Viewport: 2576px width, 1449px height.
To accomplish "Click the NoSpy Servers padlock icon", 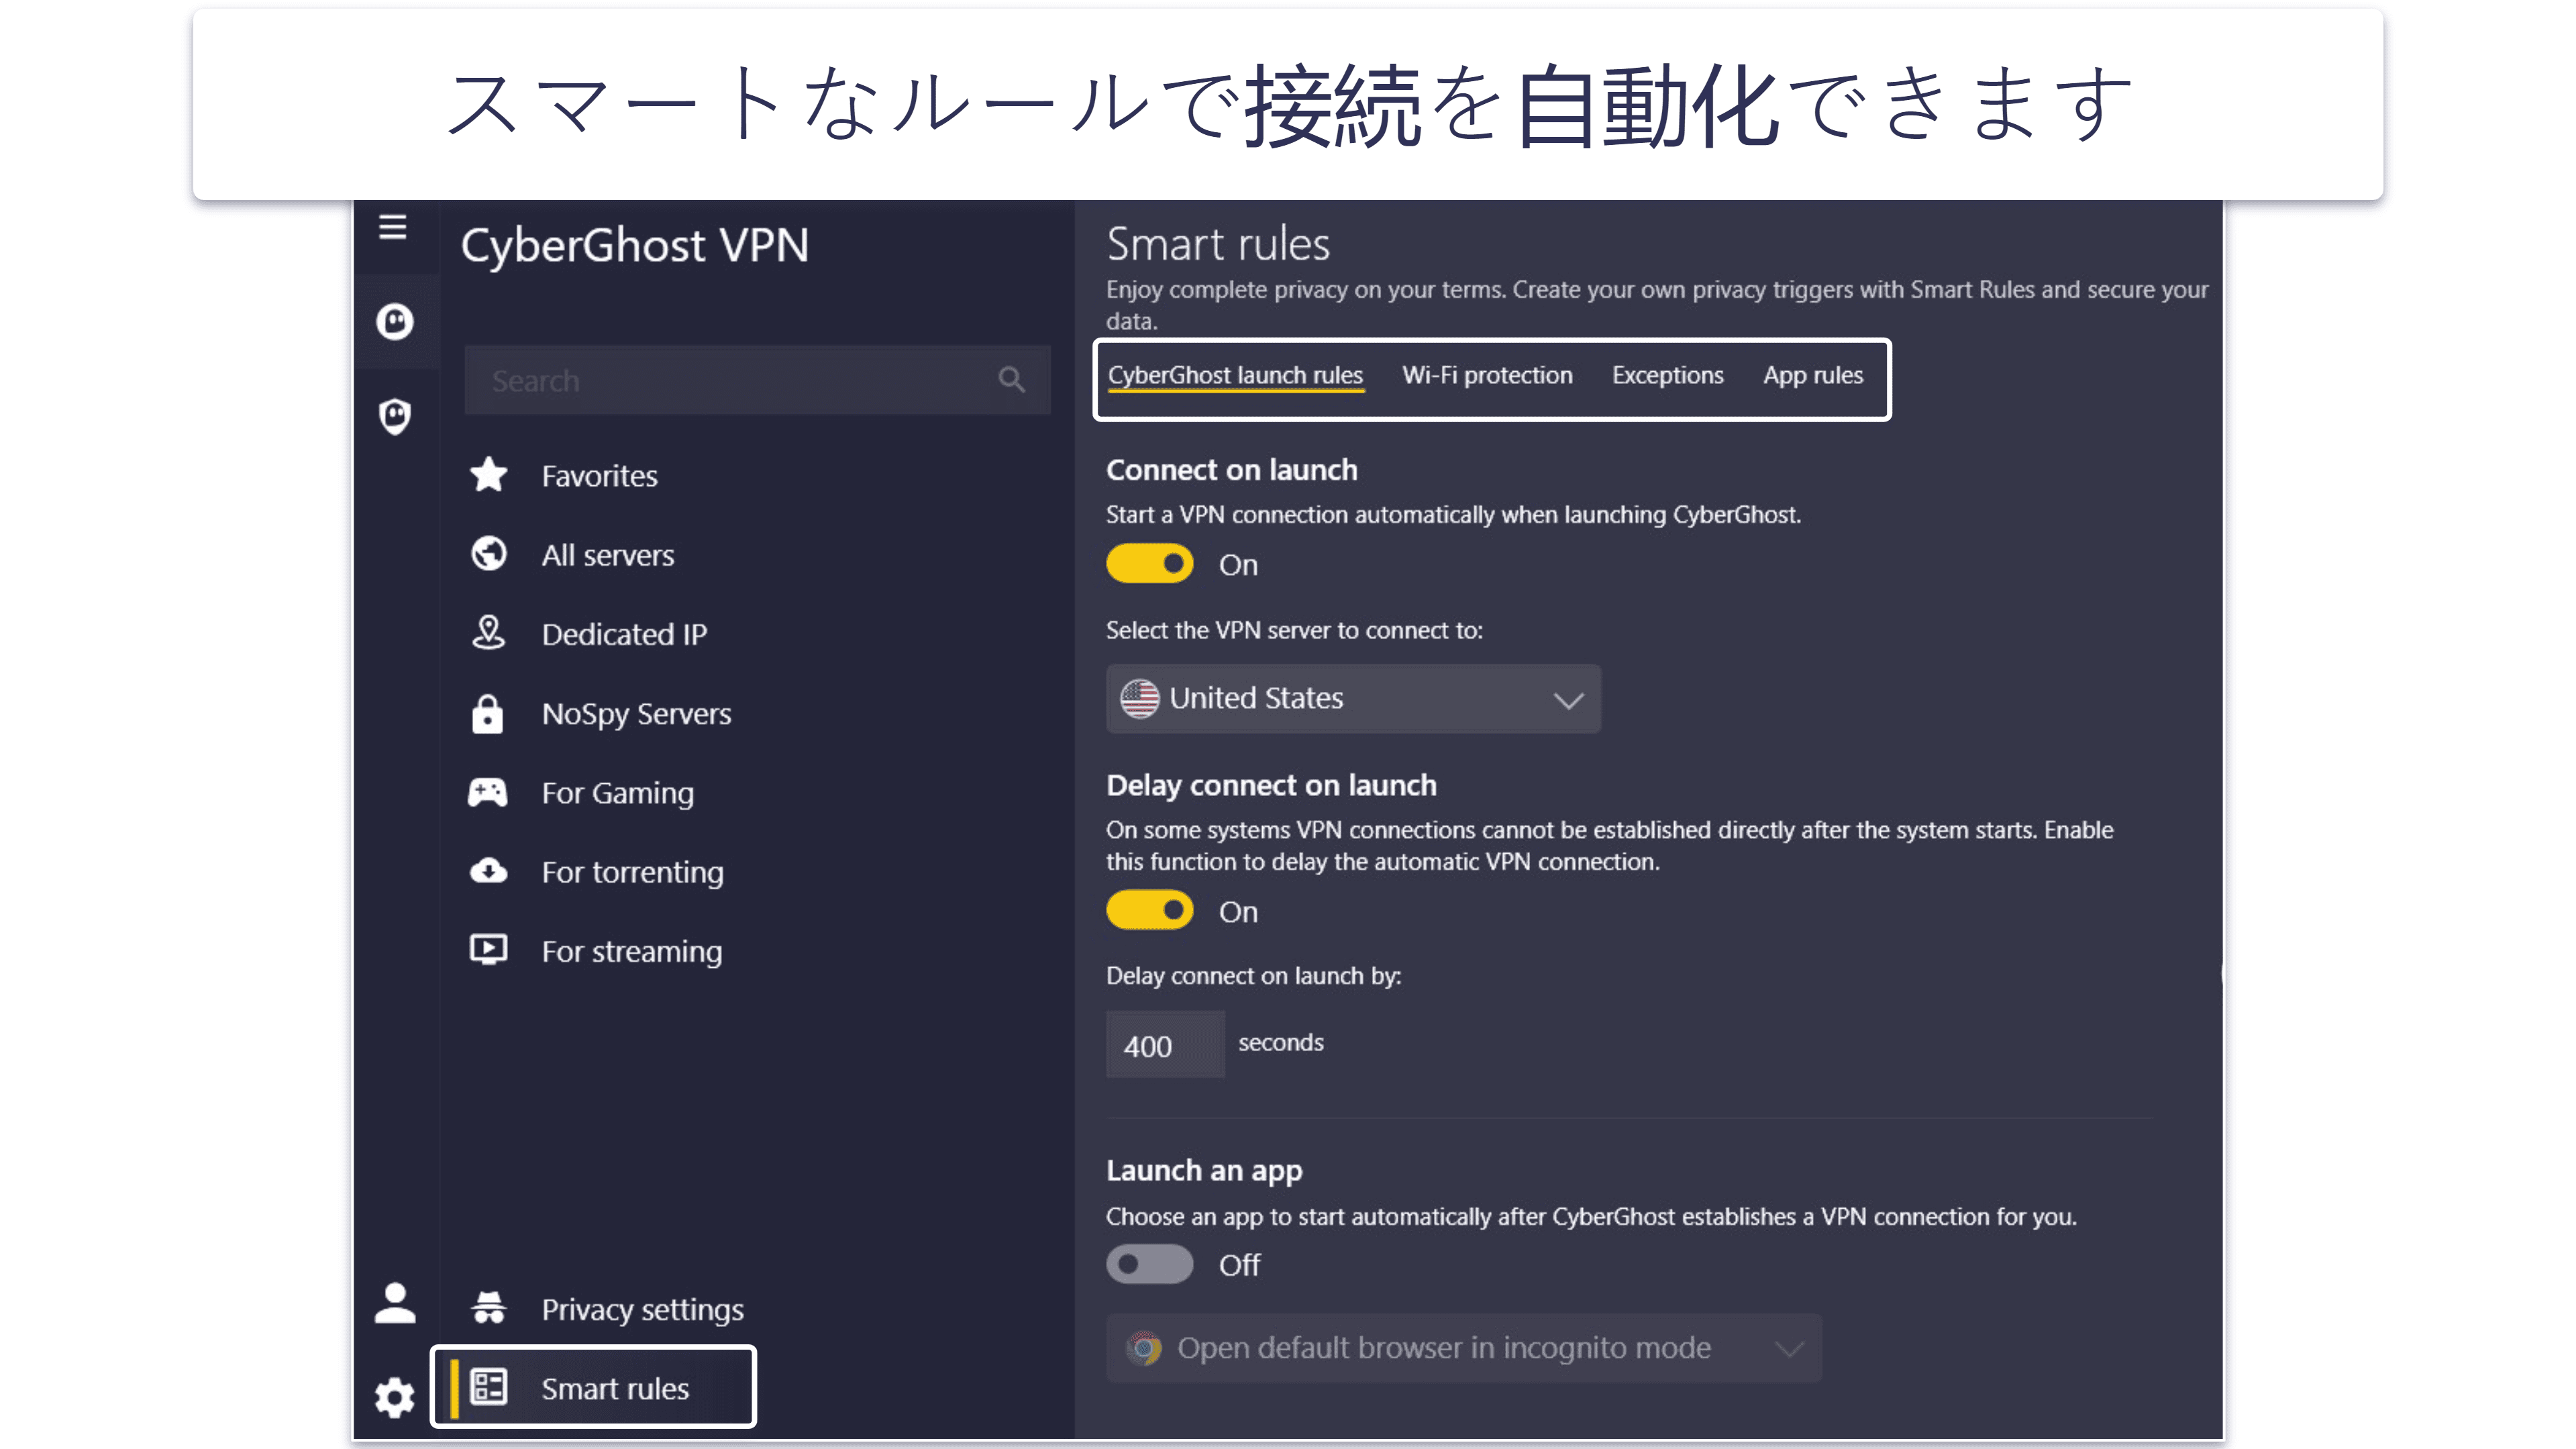I will pyautogui.click(x=488, y=713).
